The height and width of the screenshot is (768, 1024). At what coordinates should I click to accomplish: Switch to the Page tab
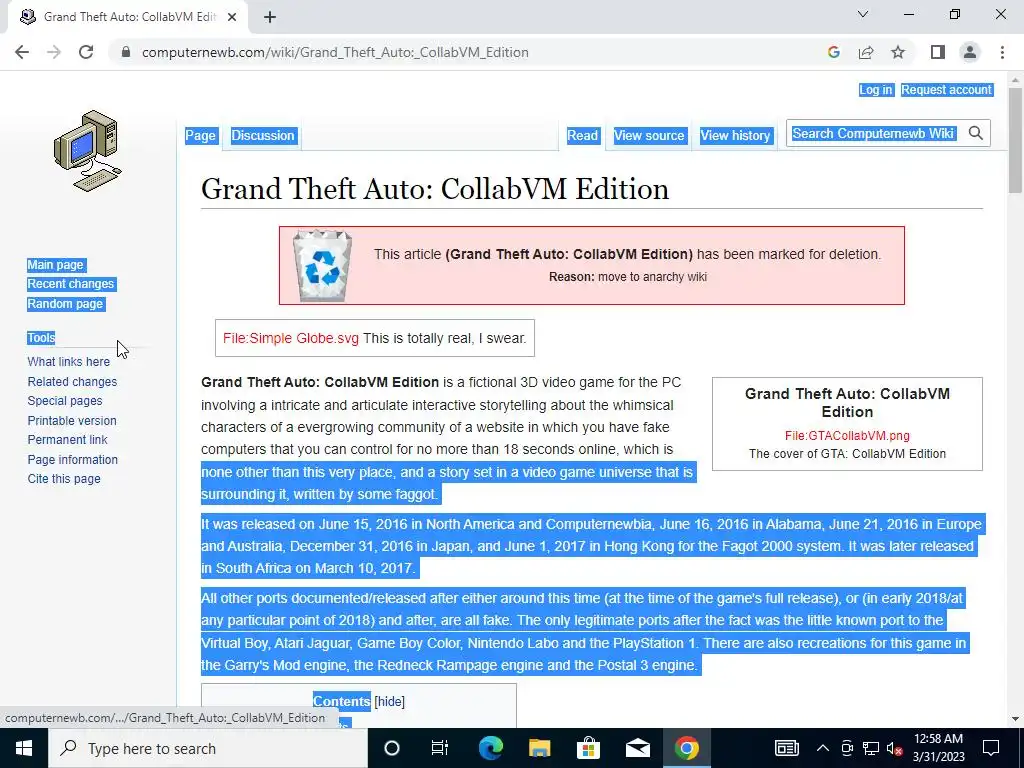tap(200, 135)
